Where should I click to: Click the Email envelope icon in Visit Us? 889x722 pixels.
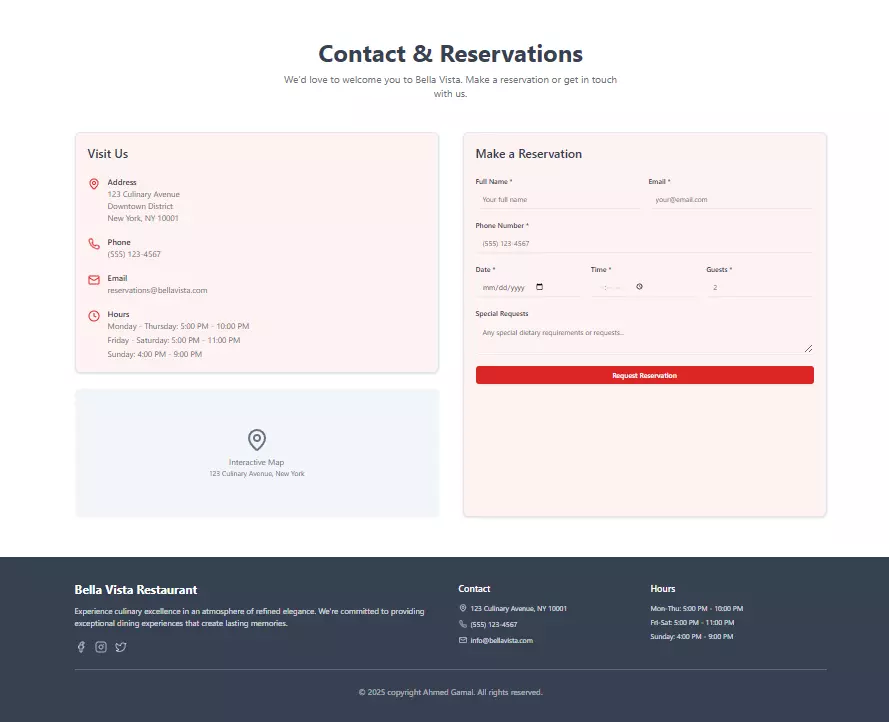(x=94, y=279)
